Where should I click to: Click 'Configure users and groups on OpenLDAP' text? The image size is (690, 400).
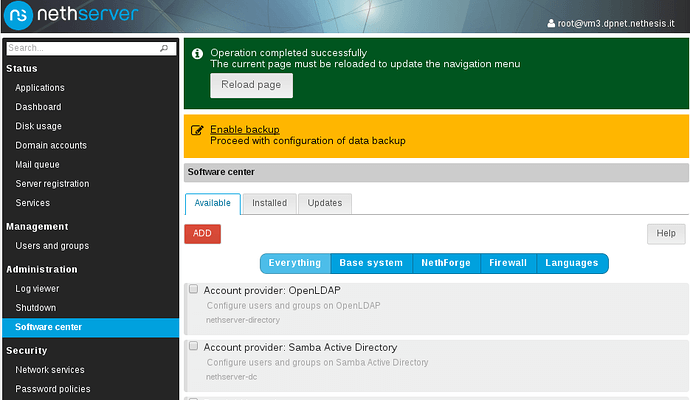(x=294, y=306)
